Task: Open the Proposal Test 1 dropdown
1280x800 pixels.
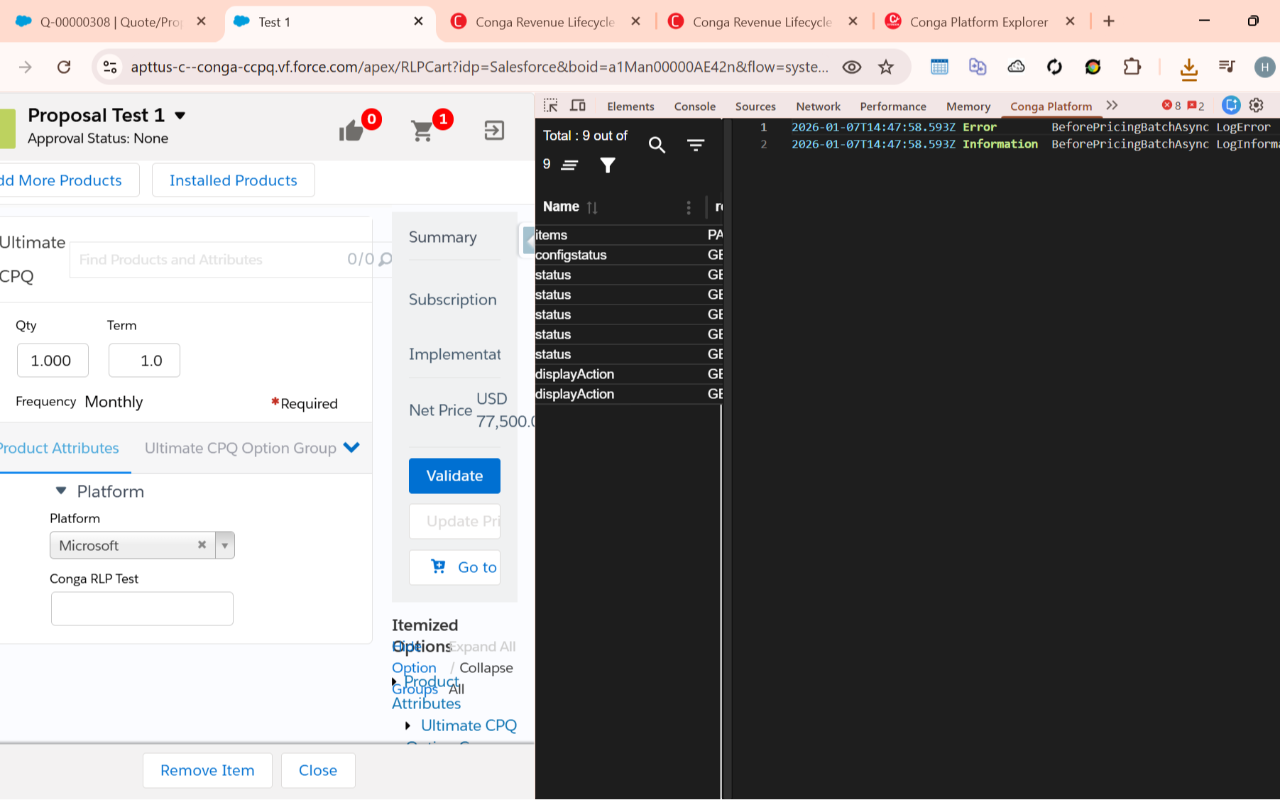Action: [180, 114]
